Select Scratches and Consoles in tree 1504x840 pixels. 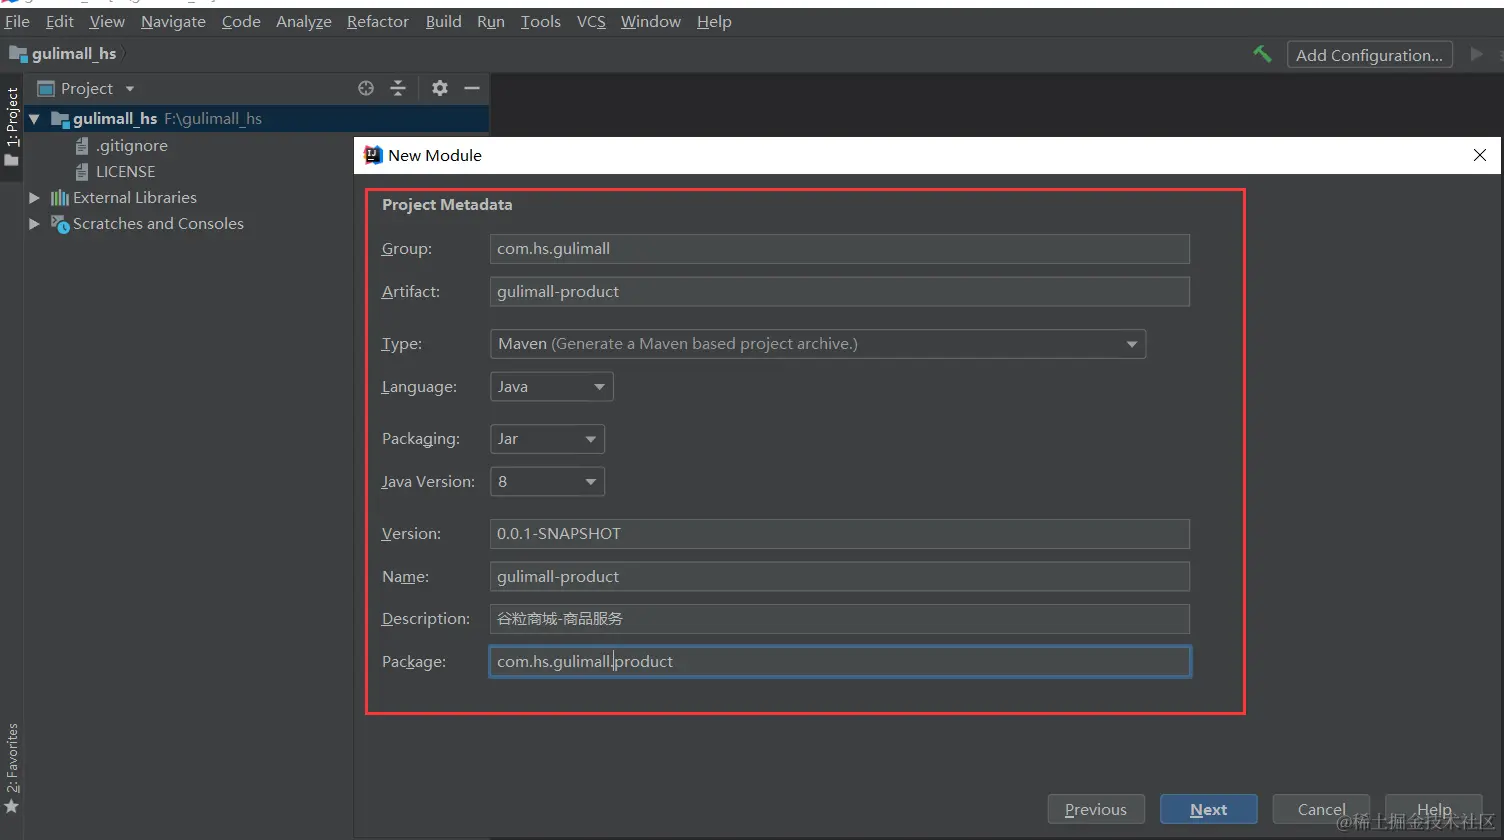158,224
